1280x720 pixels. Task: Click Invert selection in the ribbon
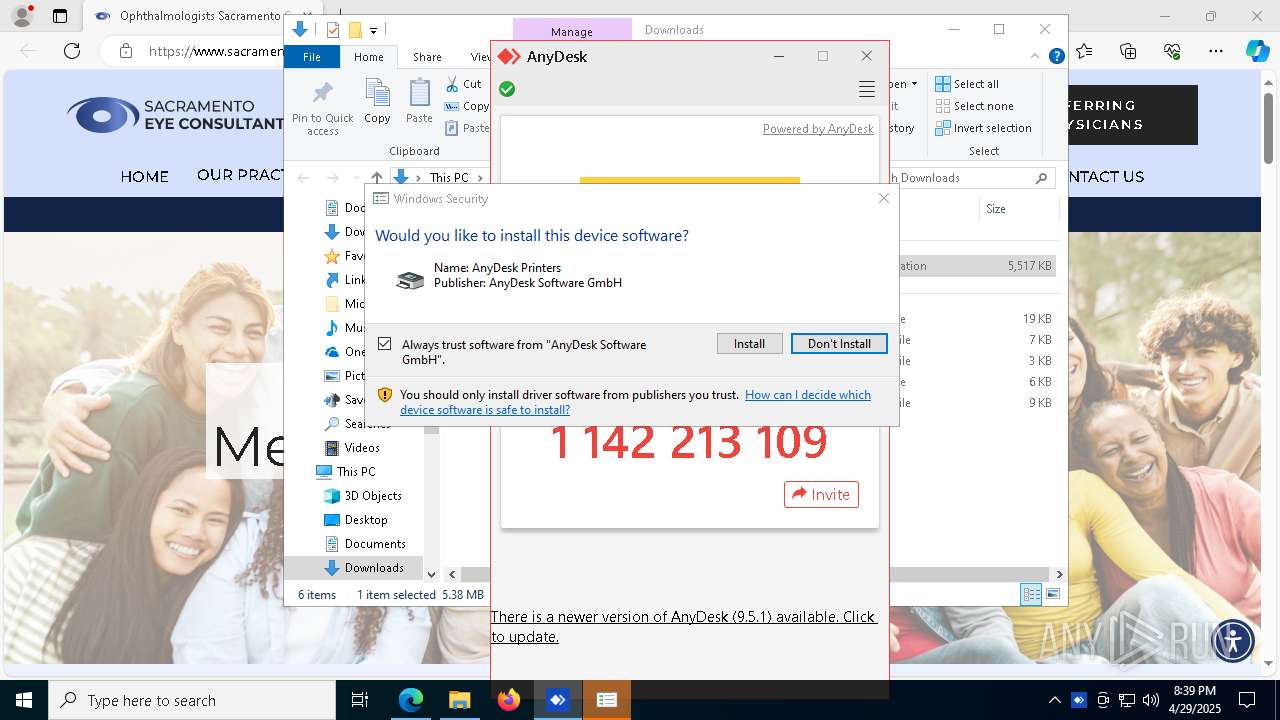pos(983,128)
